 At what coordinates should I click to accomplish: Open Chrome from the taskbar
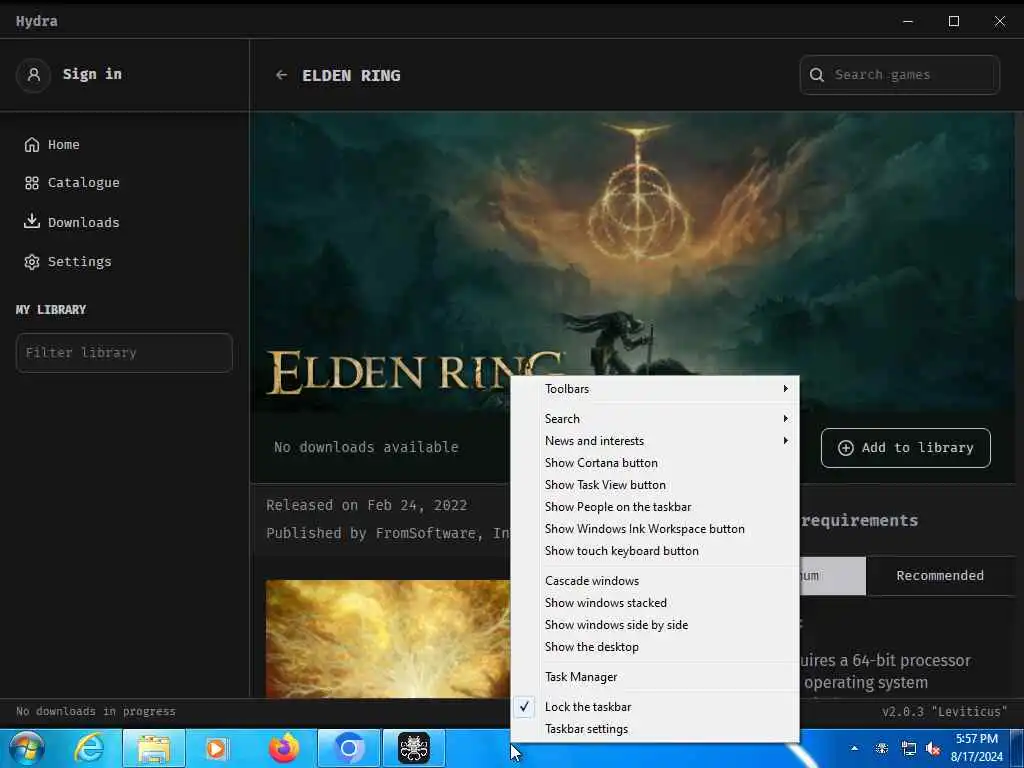click(349, 748)
